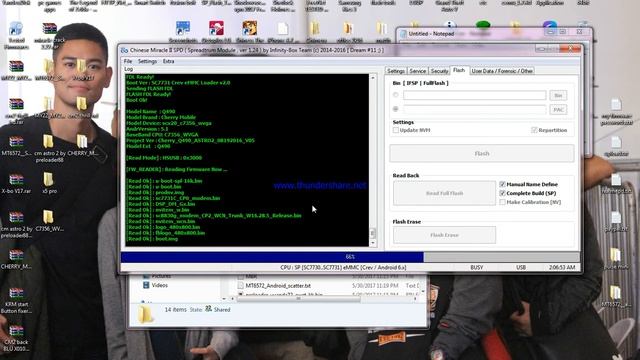This screenshot has width=640, height=360.
Task: Click the large Flash button
Action: click(x=482, y=153)
